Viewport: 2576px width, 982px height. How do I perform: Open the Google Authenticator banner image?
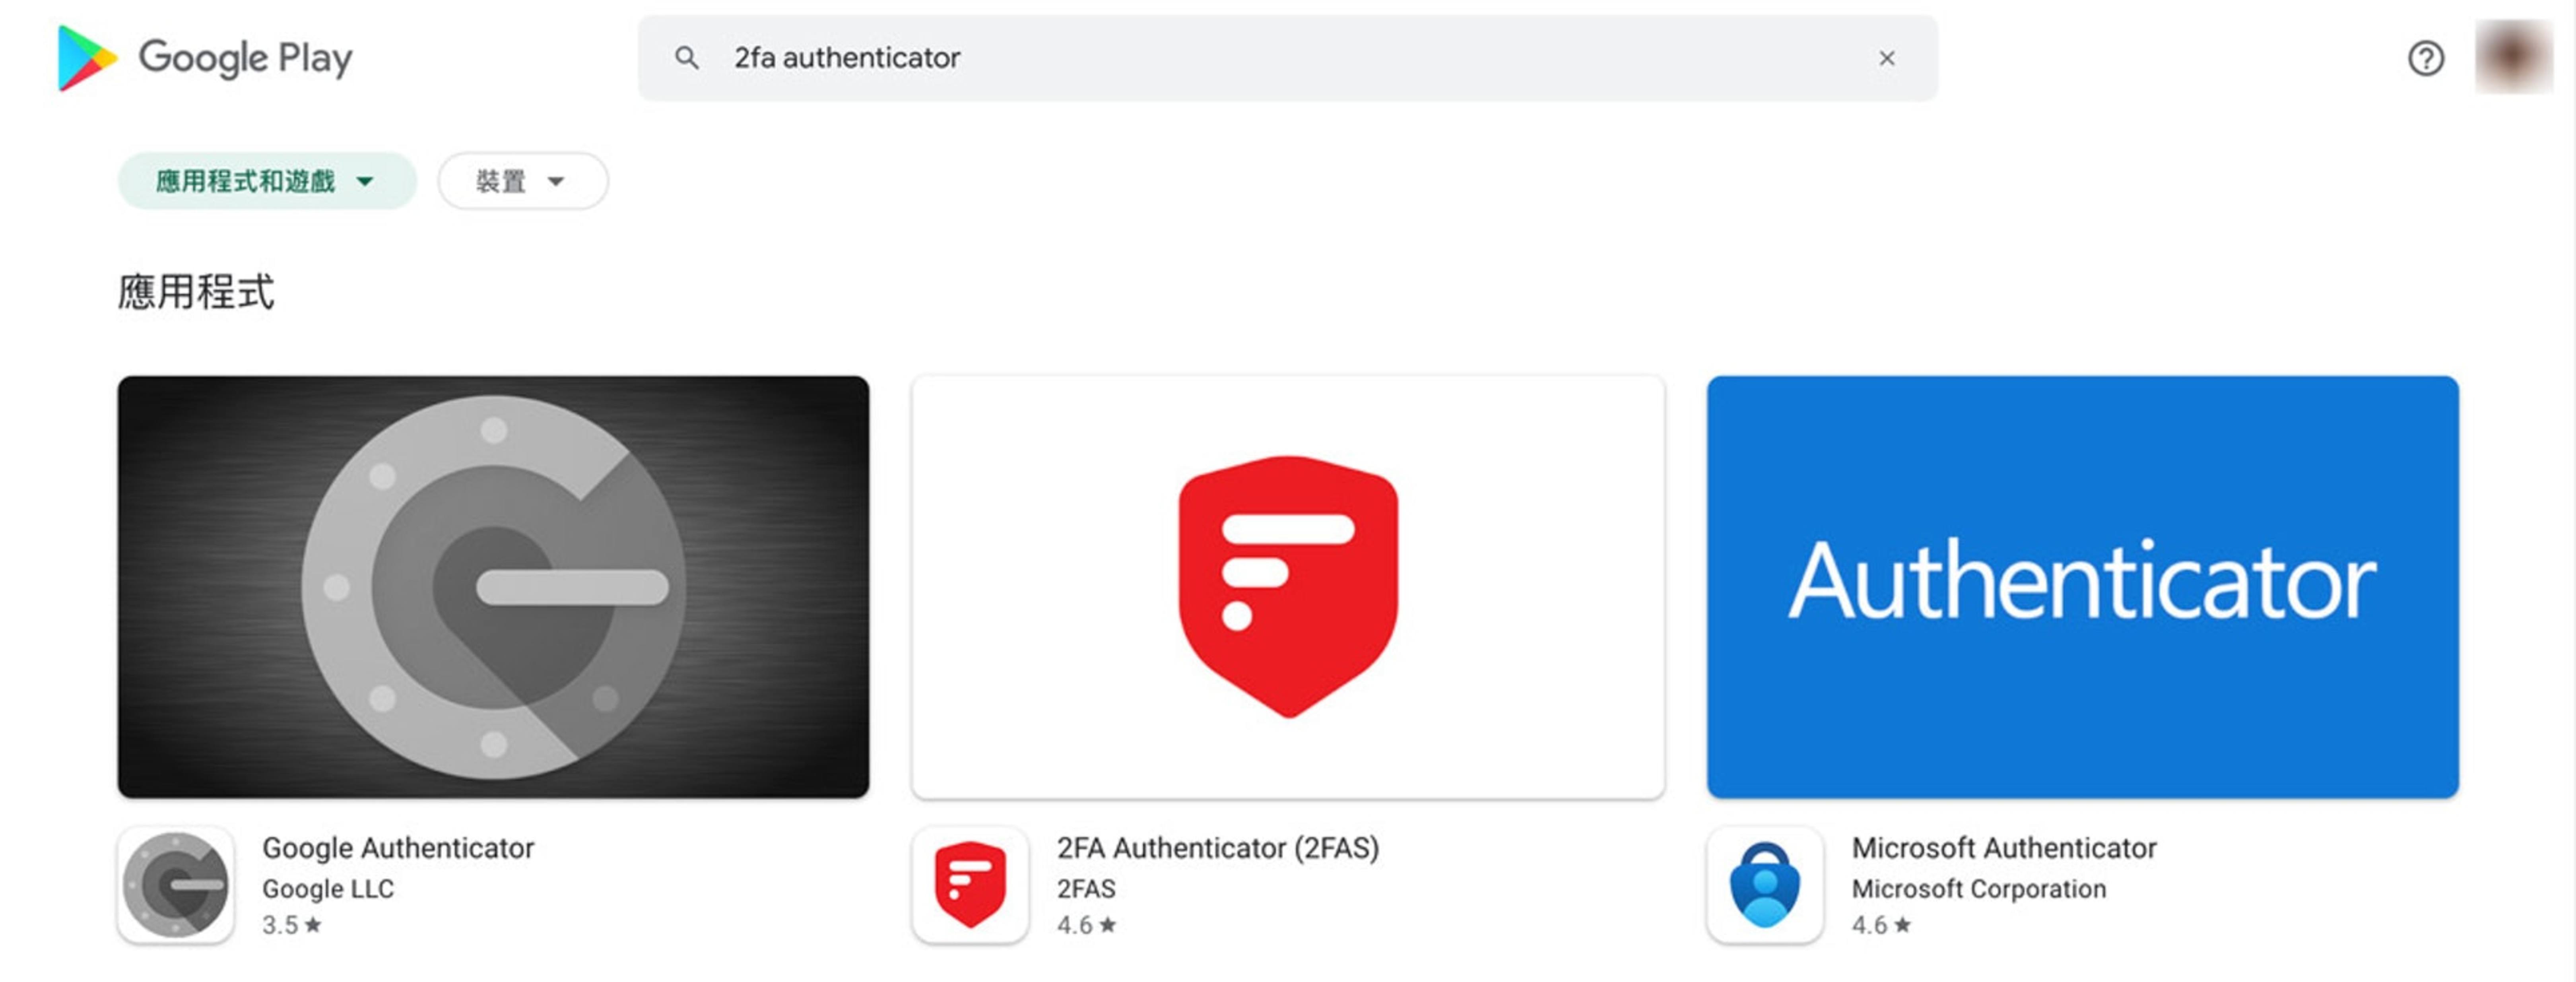(493, 587)
